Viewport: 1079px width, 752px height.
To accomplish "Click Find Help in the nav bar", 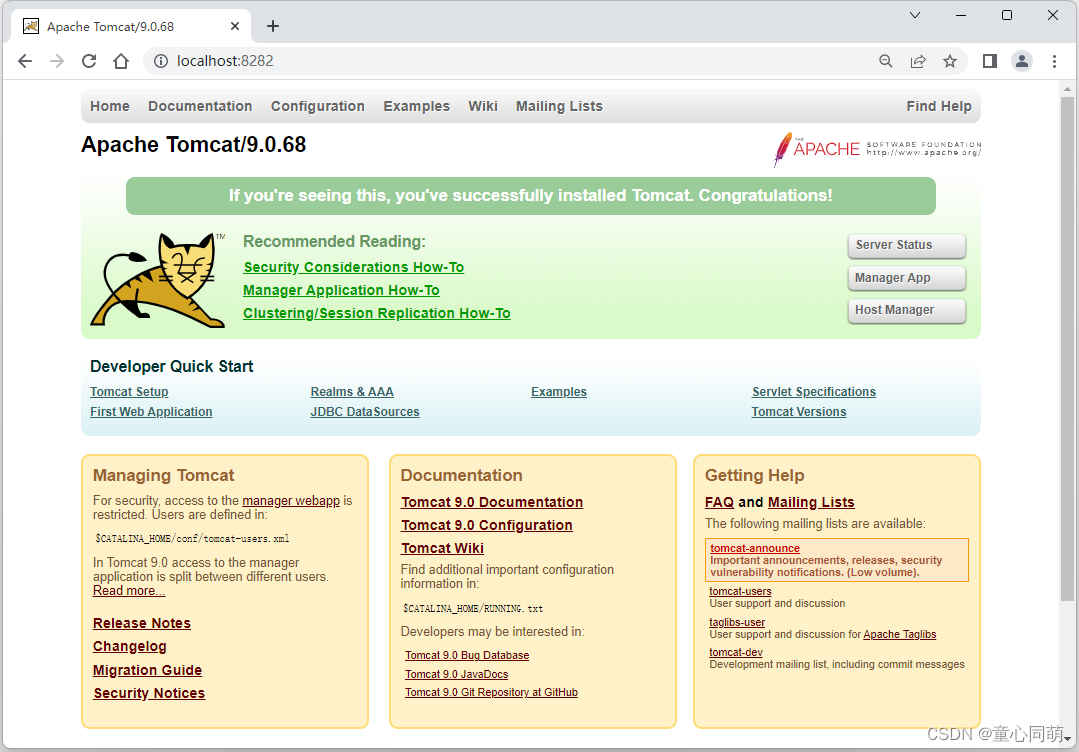I will [x=938, y=106].
